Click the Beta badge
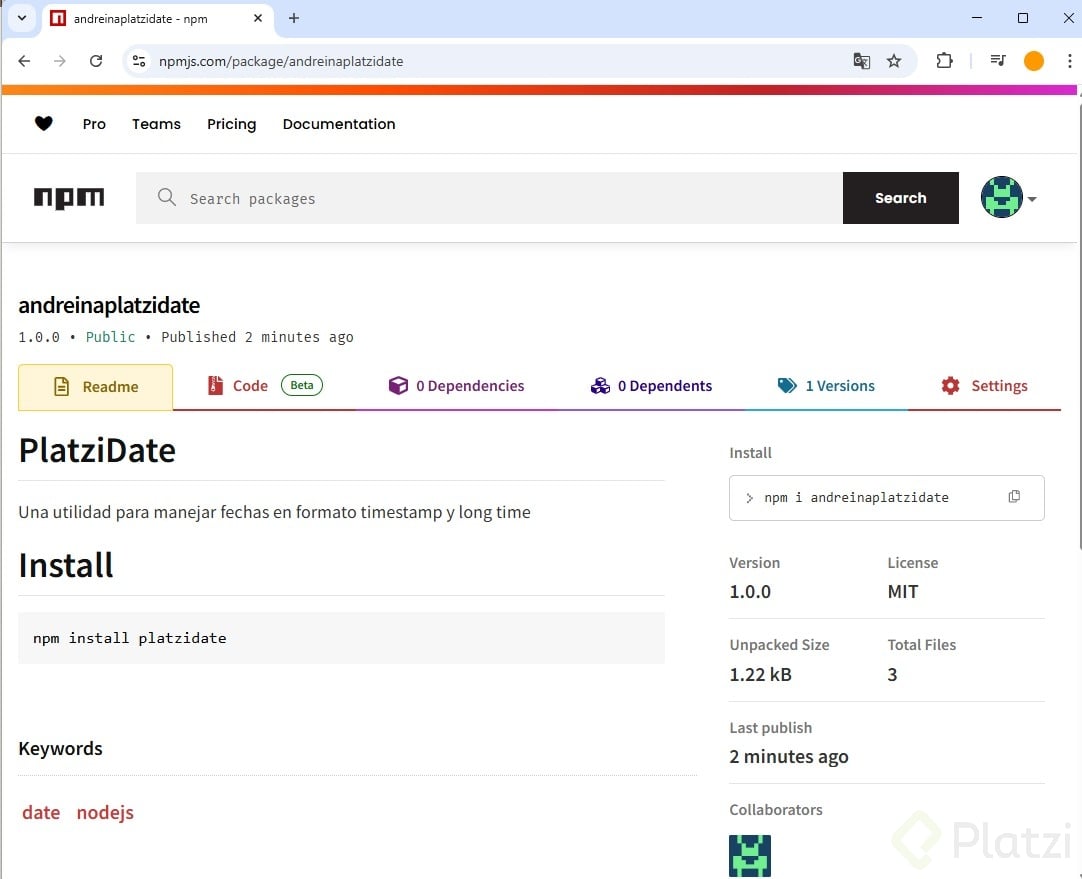The image size is (1082, 879). point(302,385)
